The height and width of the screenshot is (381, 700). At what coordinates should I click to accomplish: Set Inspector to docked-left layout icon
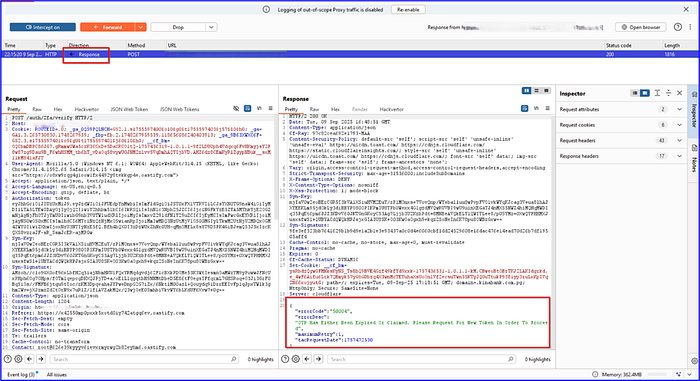pyautogui.click(x=635, y=93)
